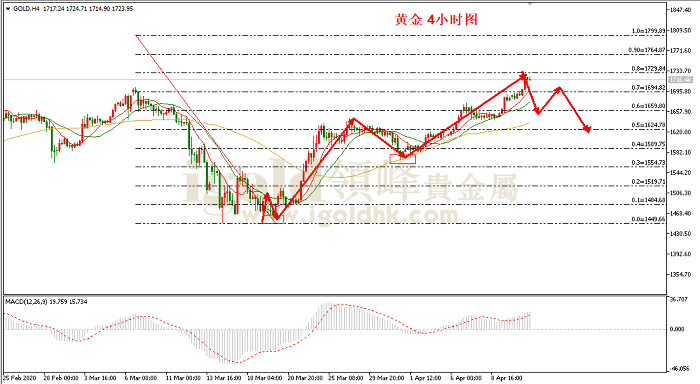Click the Fibonacci label 0.8=1729.84

pyautogui.click(x=648, y=69)
